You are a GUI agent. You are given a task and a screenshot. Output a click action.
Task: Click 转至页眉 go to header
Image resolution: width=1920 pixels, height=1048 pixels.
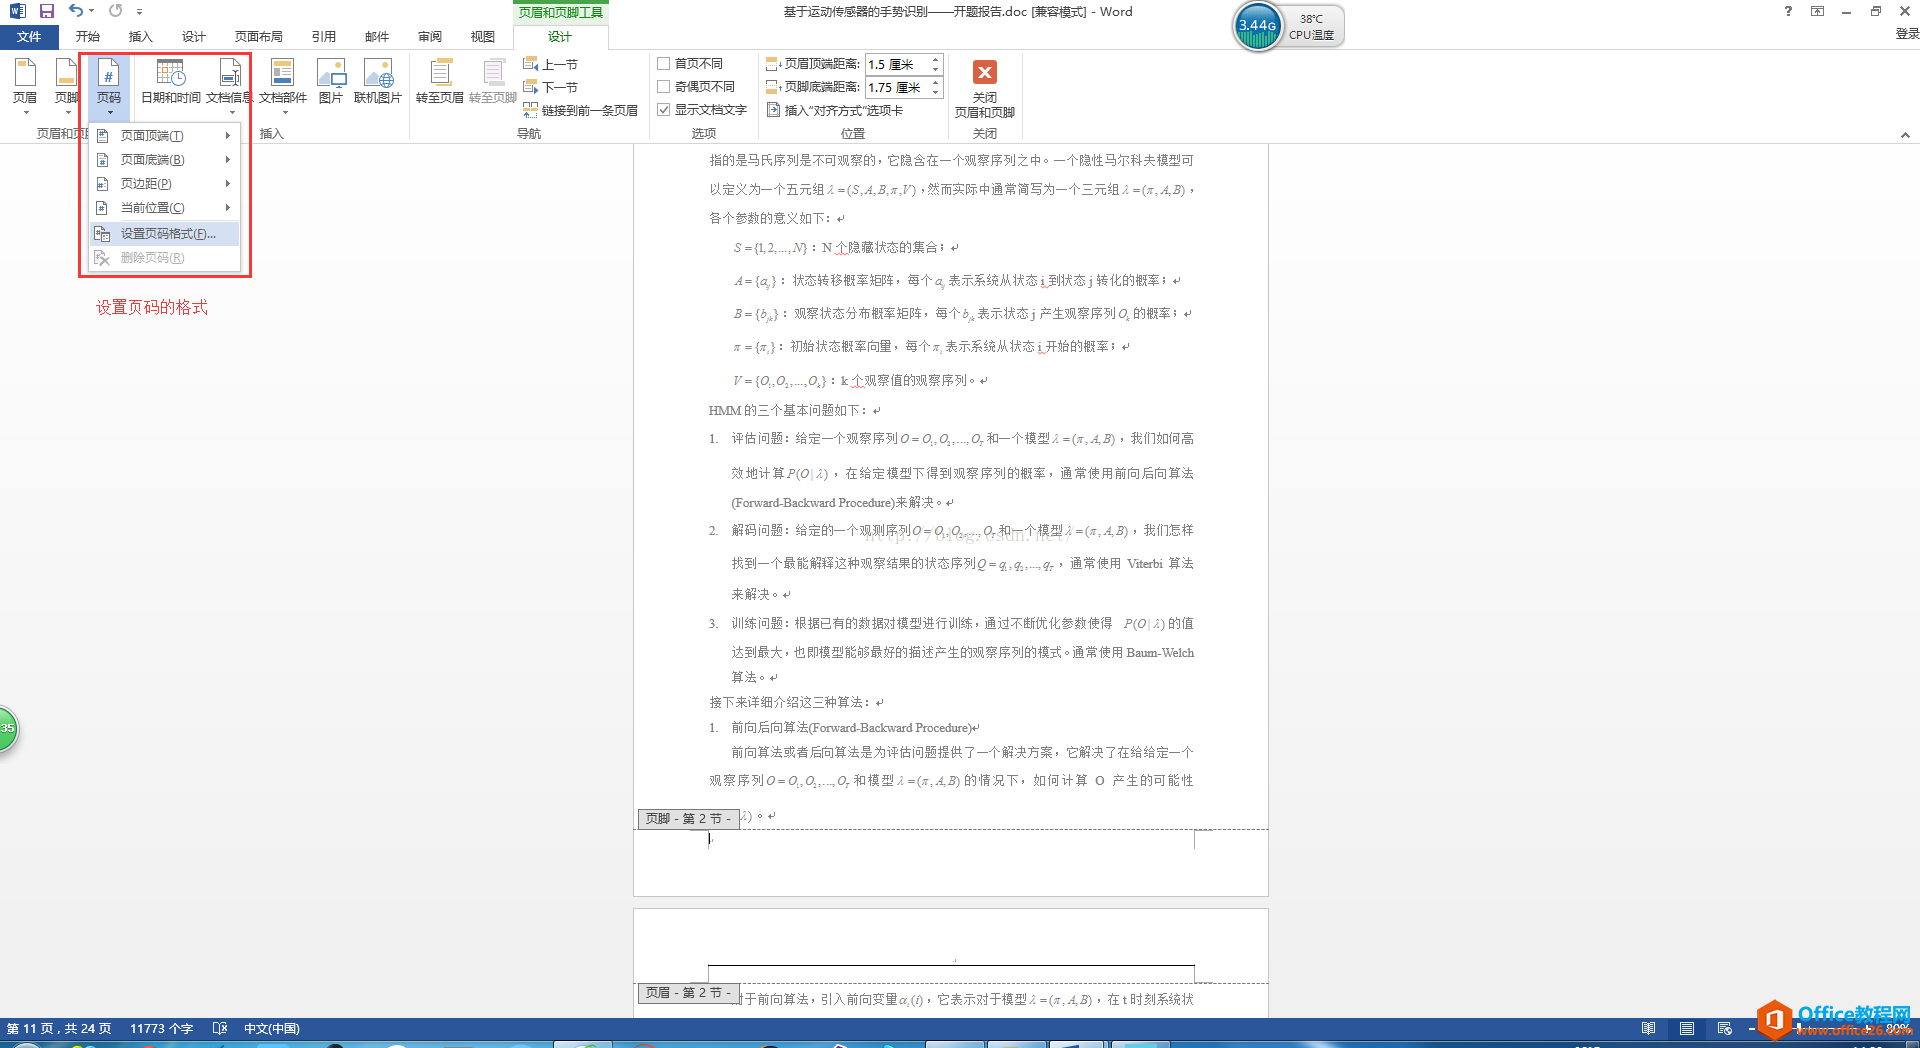(x=440, y=82)
